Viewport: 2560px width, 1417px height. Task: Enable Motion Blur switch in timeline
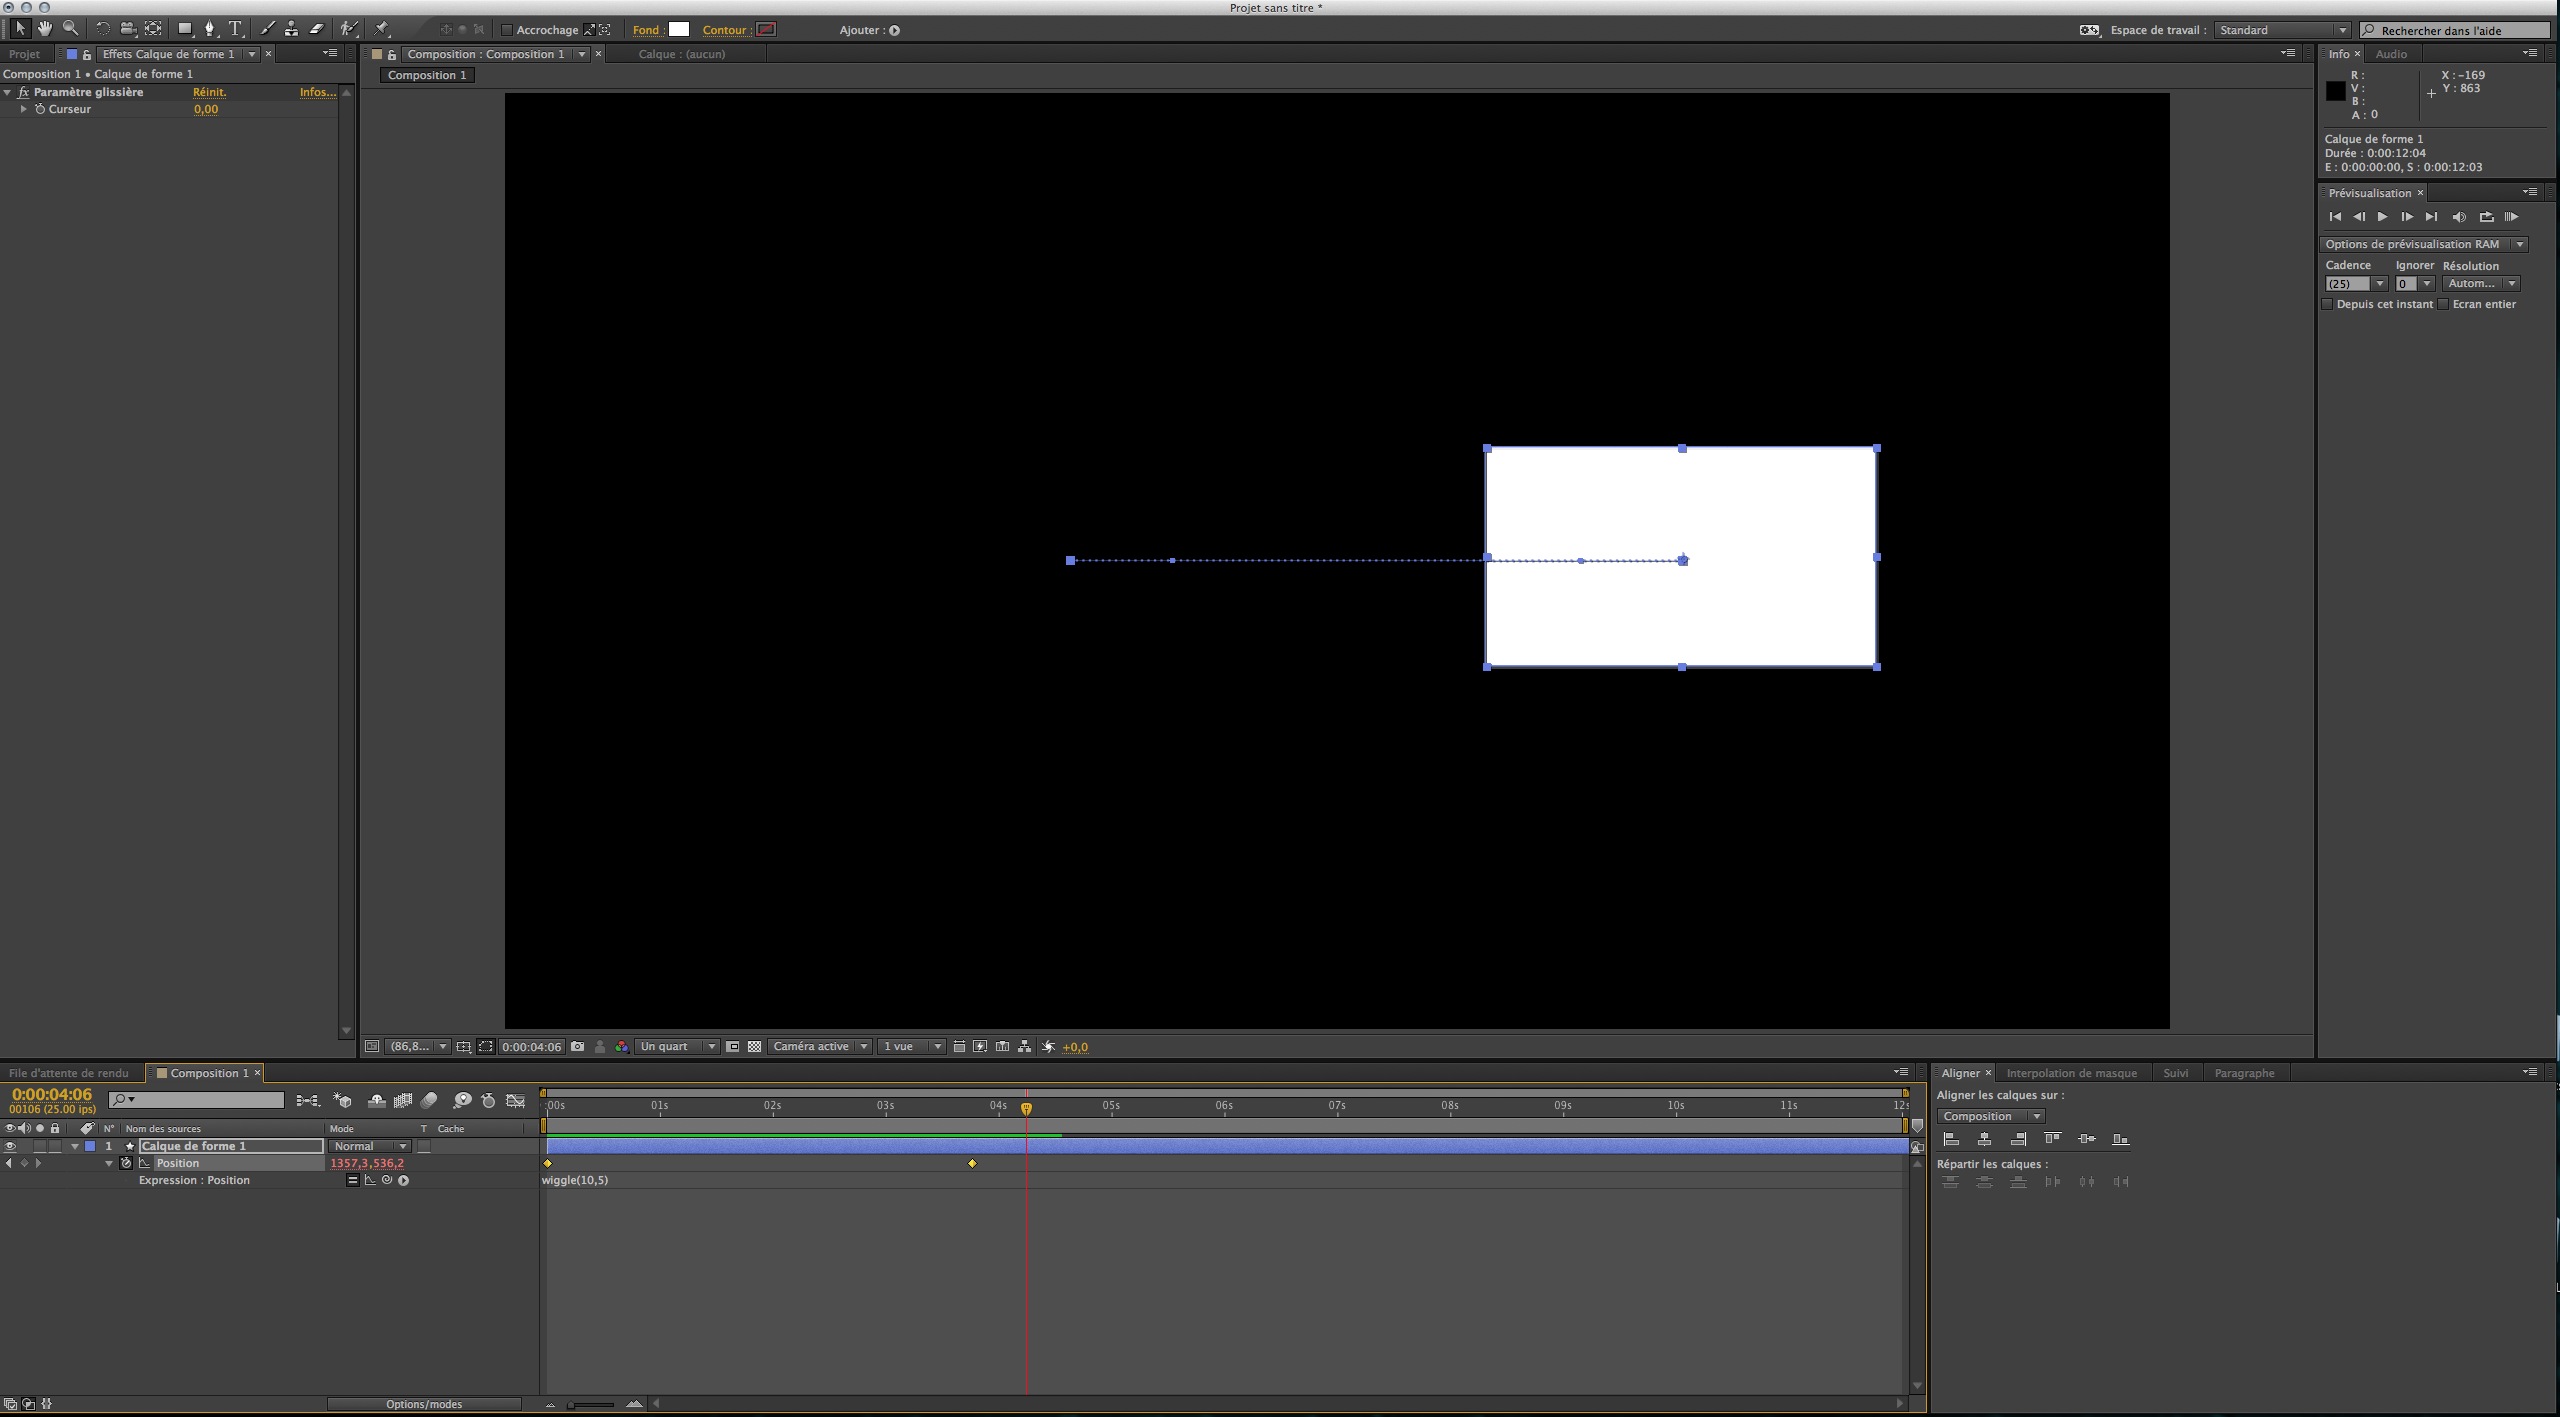pos(429,1101)
